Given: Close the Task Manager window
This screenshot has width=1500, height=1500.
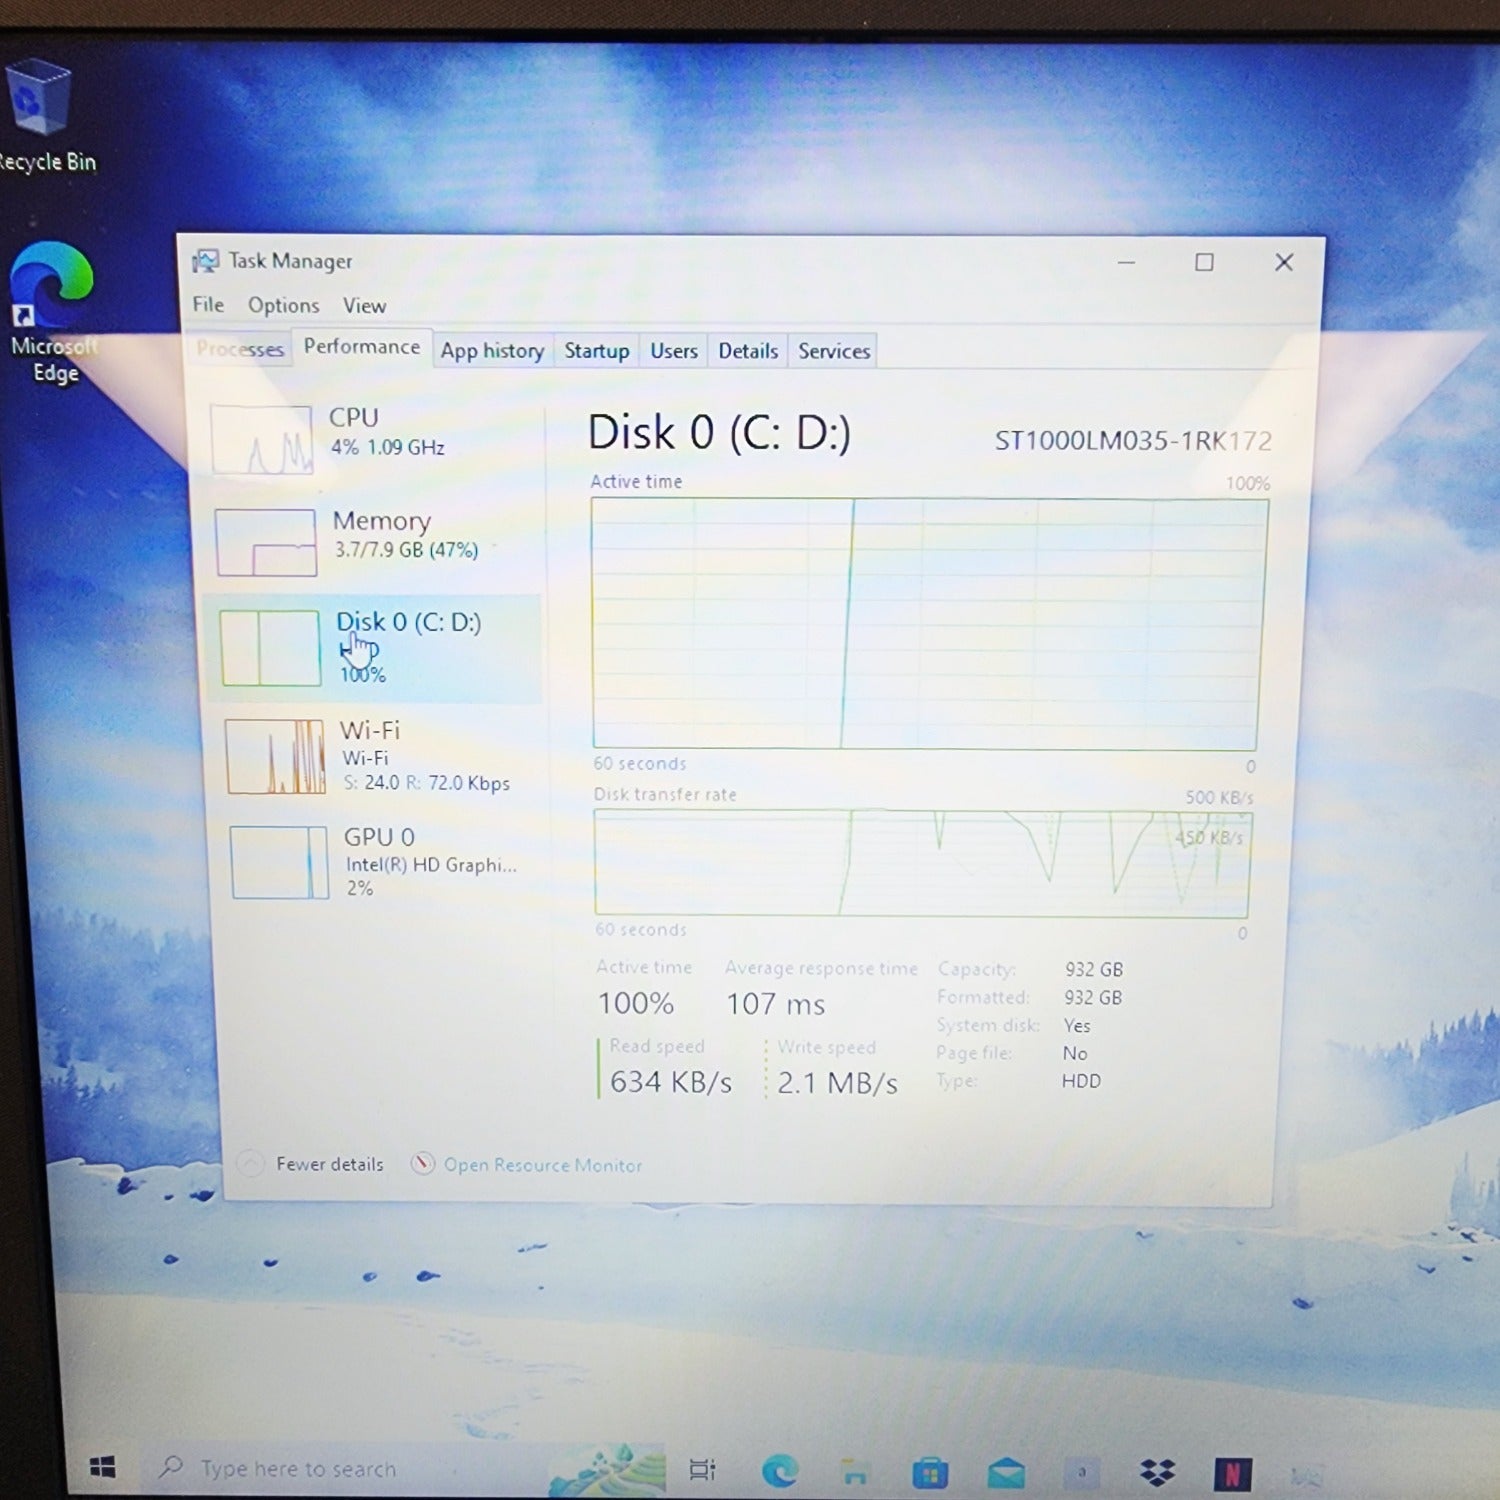Looking at the screenshot, I should (x=1284, y=262).
